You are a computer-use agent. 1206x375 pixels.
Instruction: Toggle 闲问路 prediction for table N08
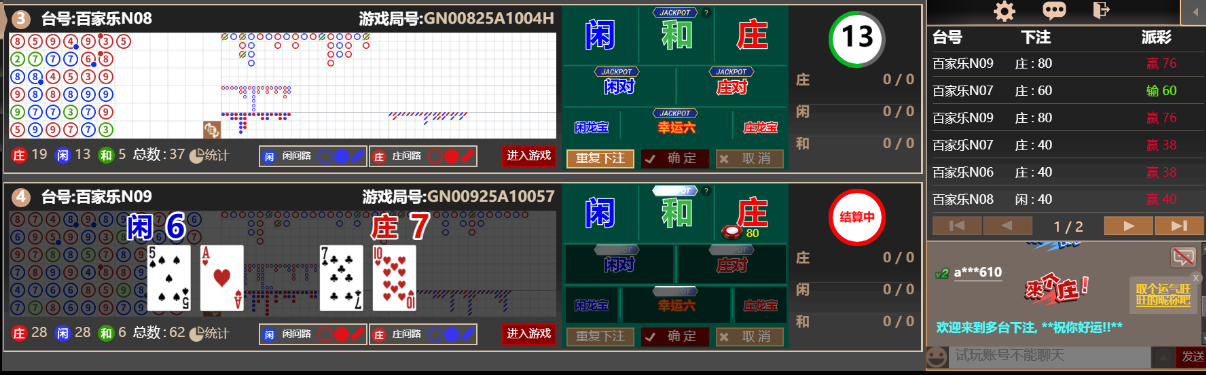[313, 156]
